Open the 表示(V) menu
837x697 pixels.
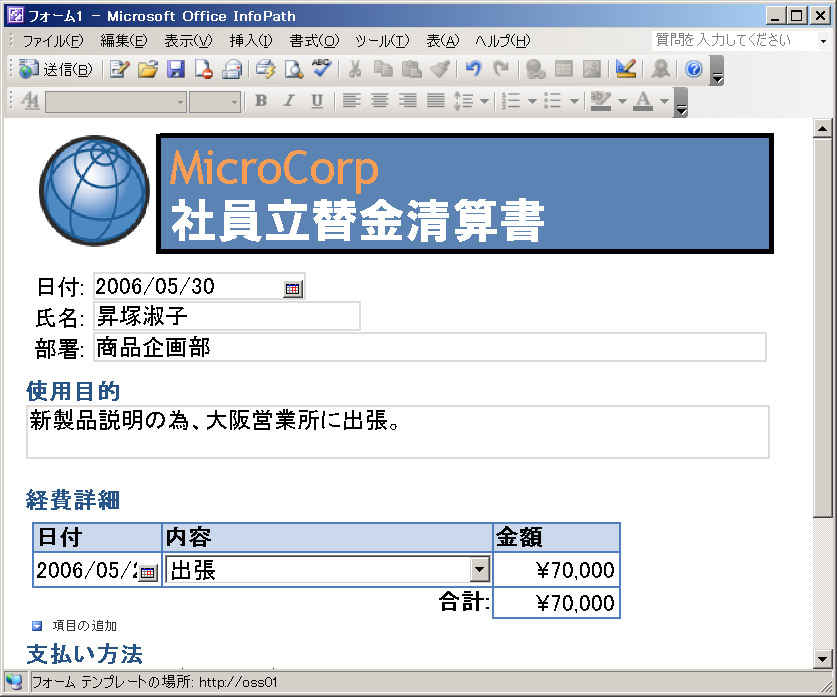188,41
